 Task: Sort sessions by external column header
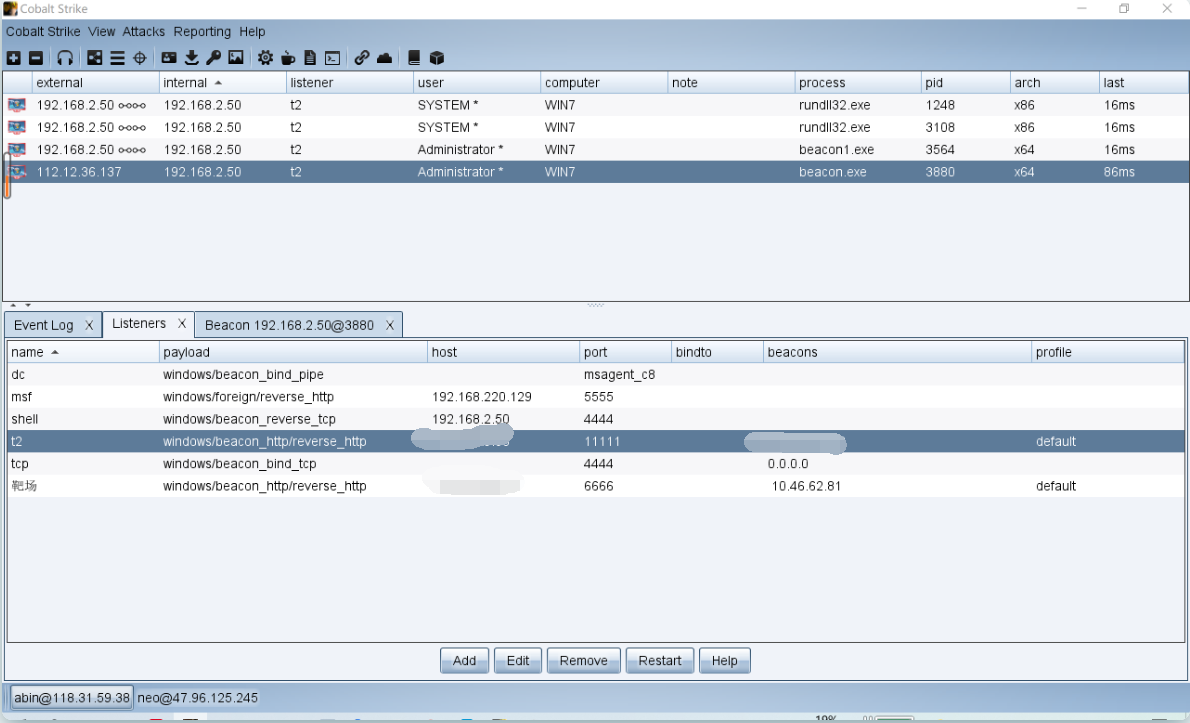point(95,83)
